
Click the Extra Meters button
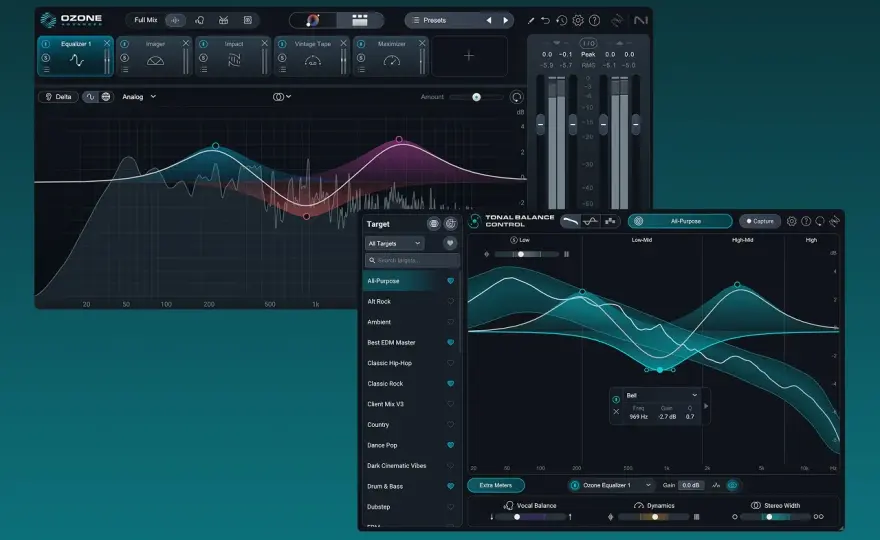click(x=496, y=485)
